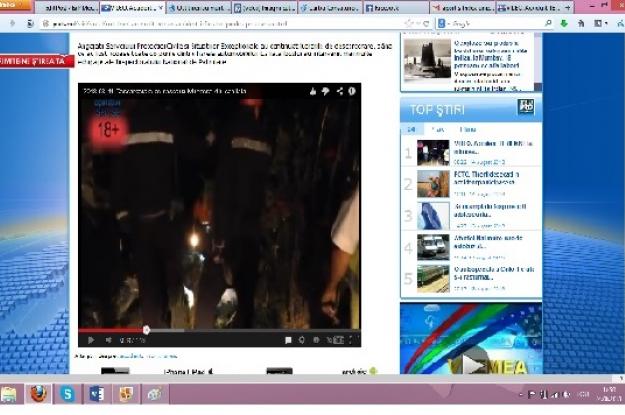The image size is (625, 415).
Task: Click train thumbnail of news story 5
Action: point(433,279)
